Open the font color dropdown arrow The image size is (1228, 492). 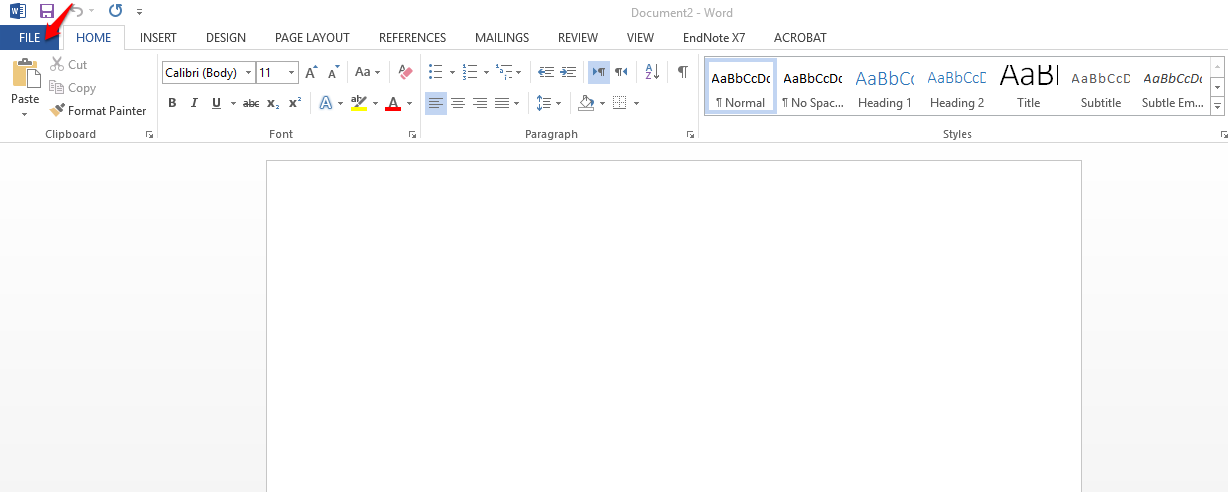coord(409,103)
